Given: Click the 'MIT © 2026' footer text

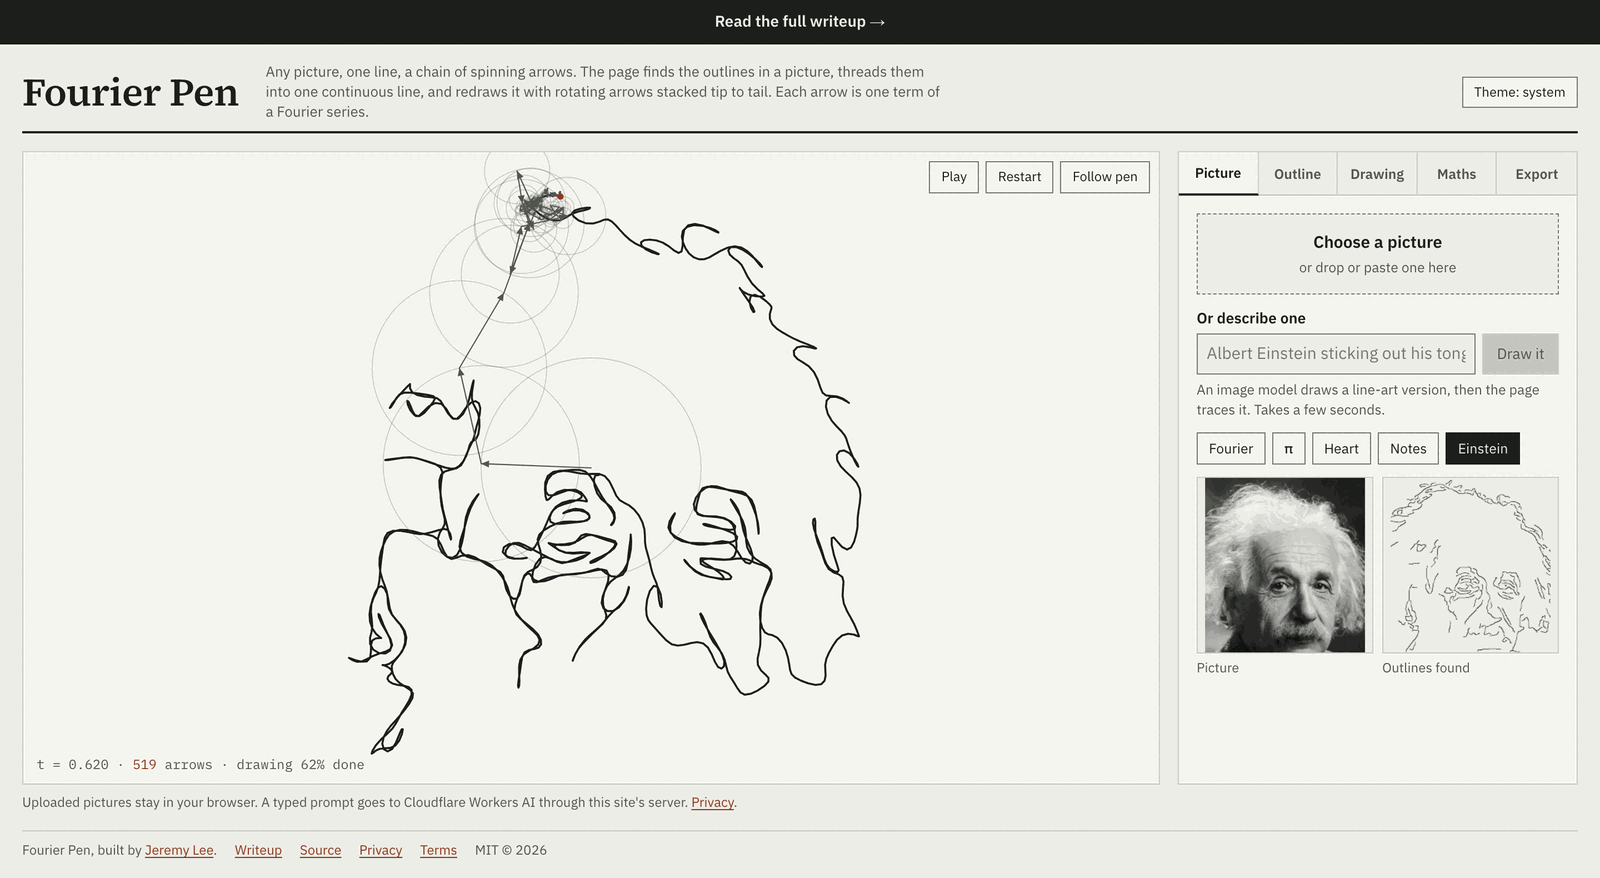Looking at the screenshot, I should point(511,850).
